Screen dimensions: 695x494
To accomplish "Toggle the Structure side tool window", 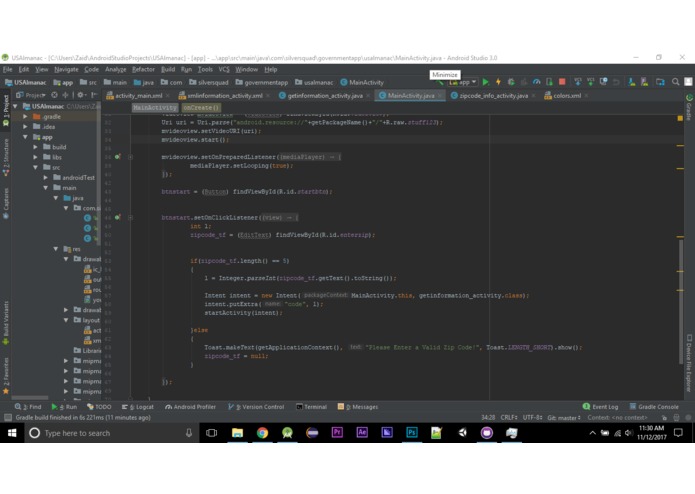I will 6,157.
